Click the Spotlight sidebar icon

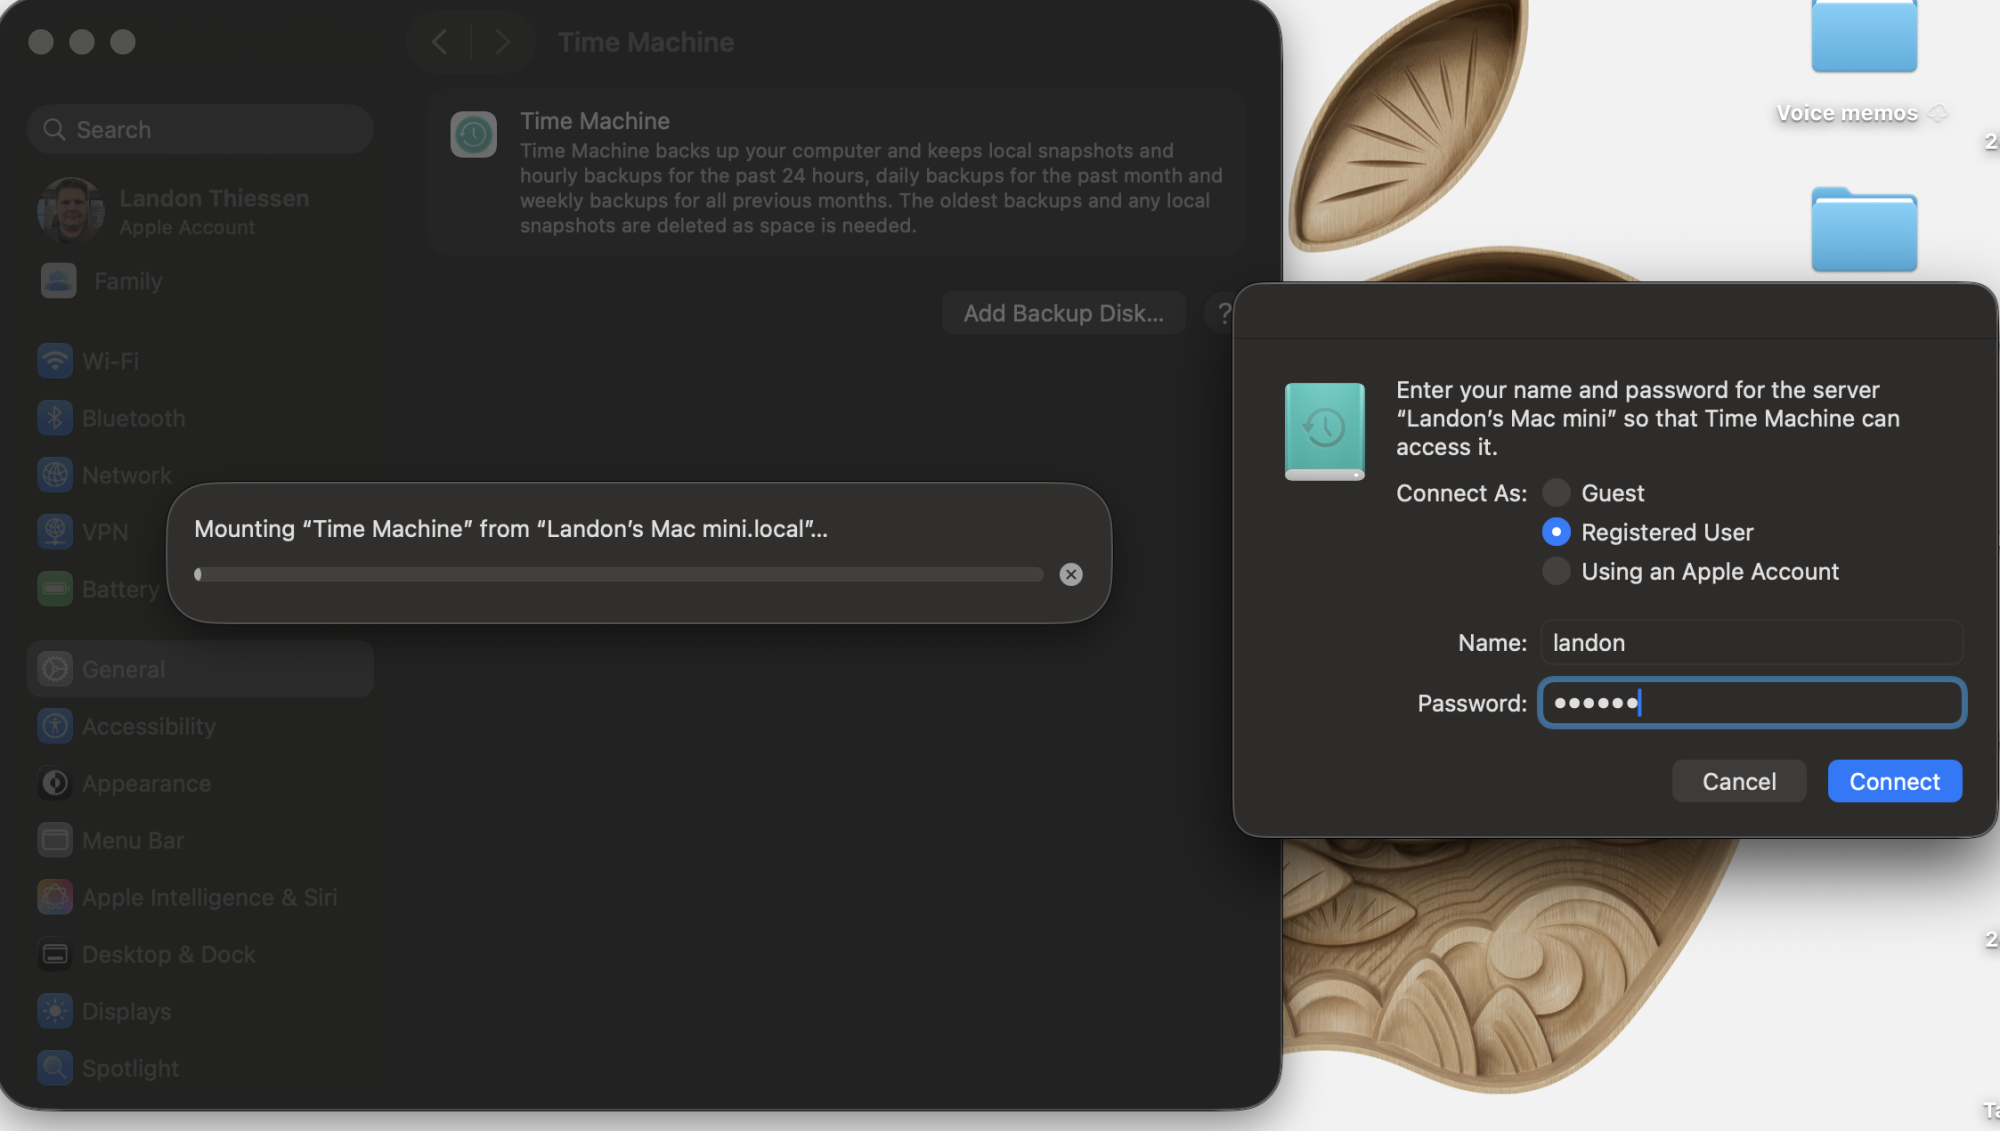55,1068
